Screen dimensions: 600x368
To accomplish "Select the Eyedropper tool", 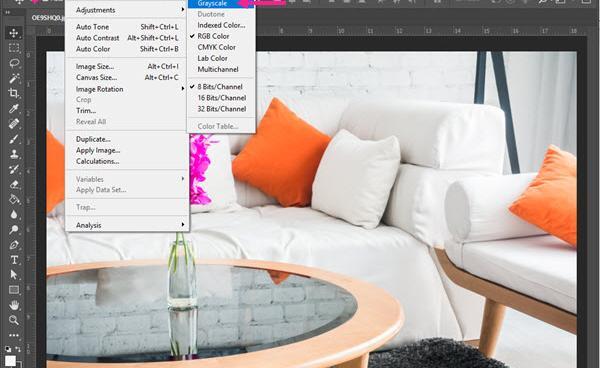I will click(x=14, y=109).
